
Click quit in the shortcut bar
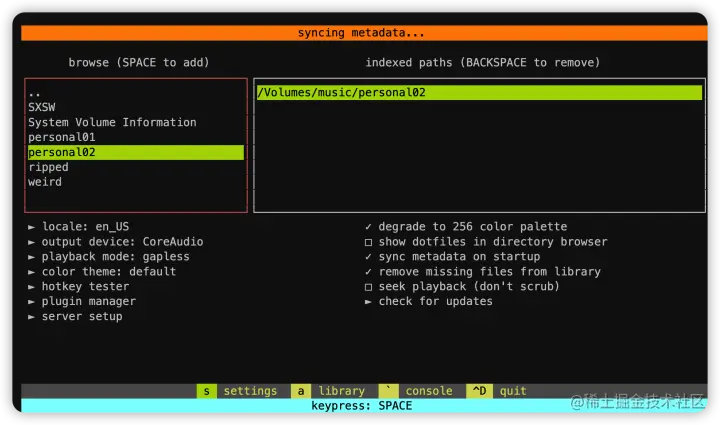click(x=513, y=391)
